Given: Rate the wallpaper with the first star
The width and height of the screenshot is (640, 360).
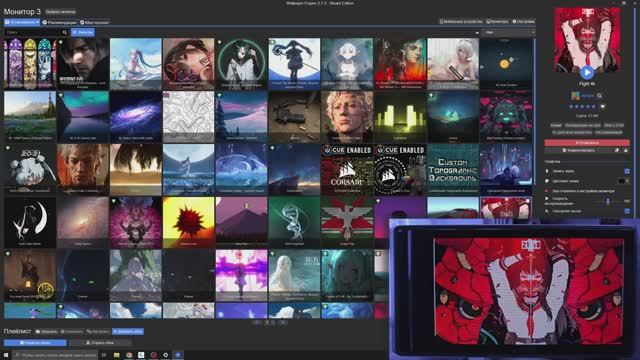Looking at the screenshot, I should pos(571,107).
